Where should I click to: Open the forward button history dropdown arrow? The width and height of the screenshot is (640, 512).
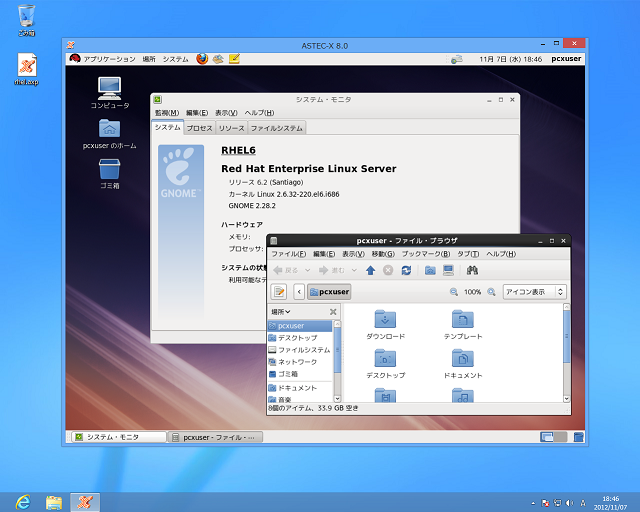tap(354, 270)
